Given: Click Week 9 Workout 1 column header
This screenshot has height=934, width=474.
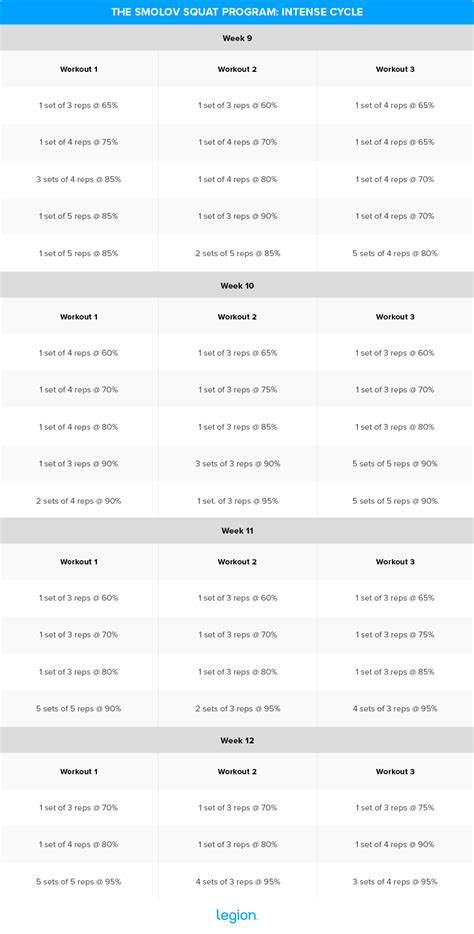Looking at the screenshot, I should [x=79, y=69].
